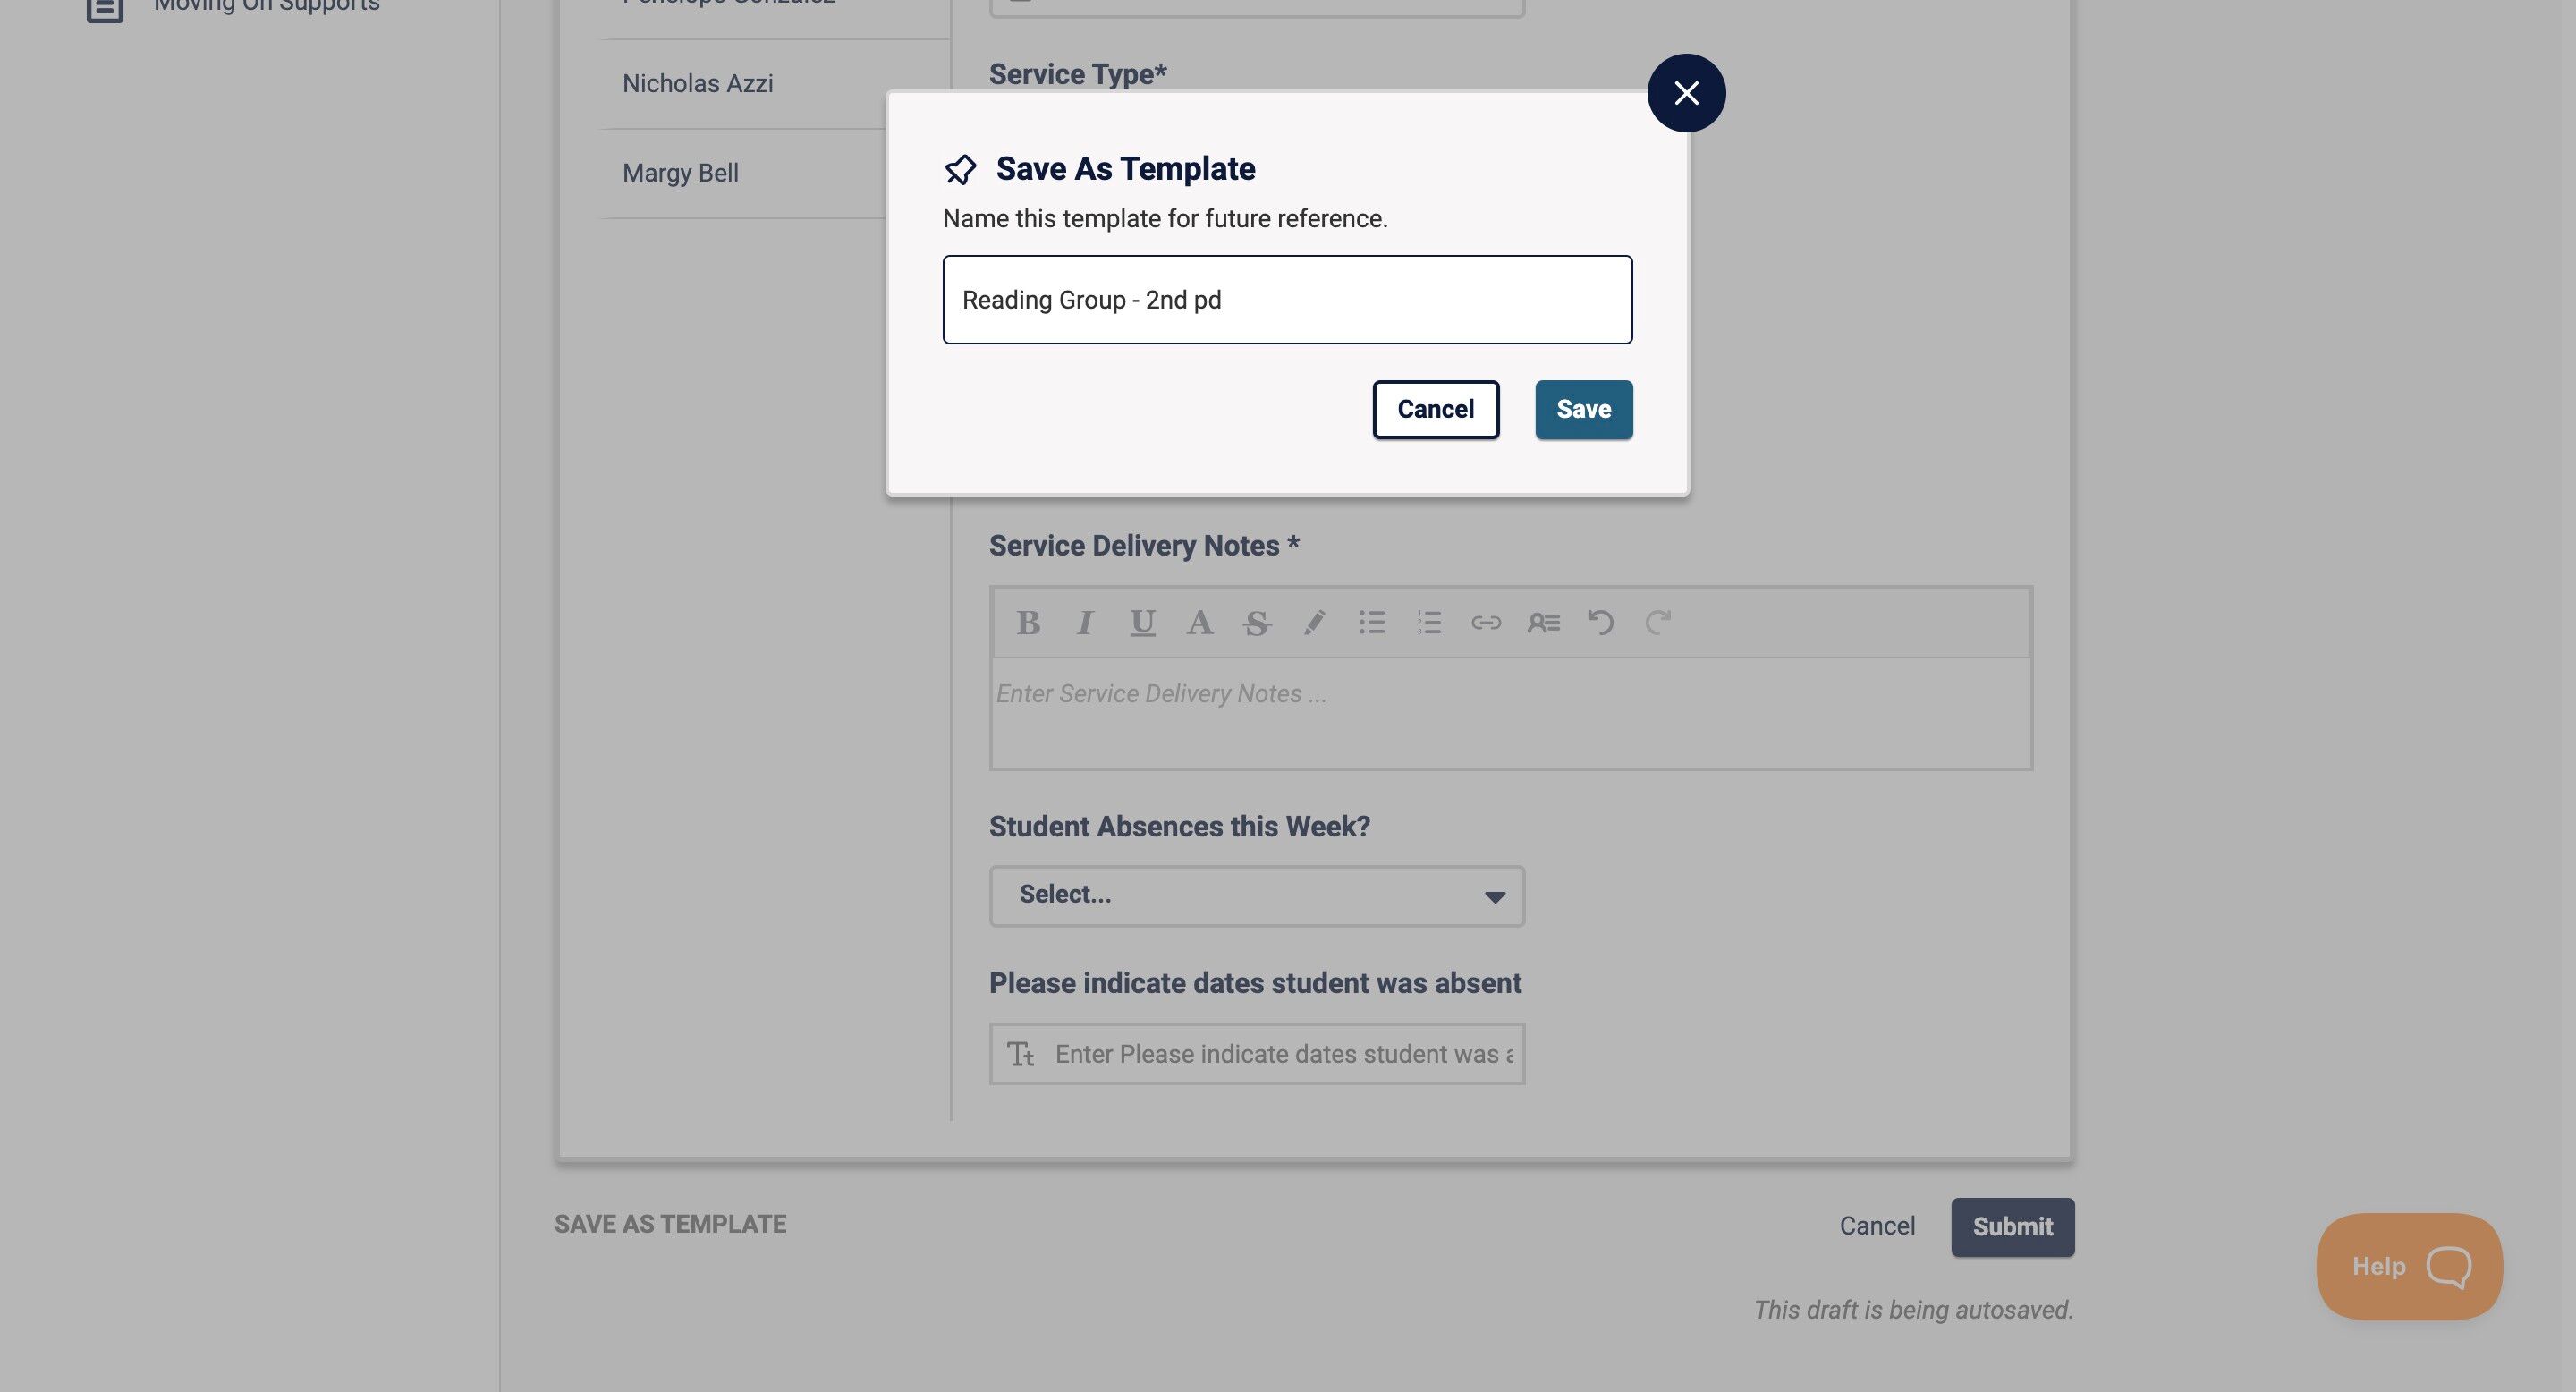
Task: Click the mention person icon
Action: pos(1543,623)
